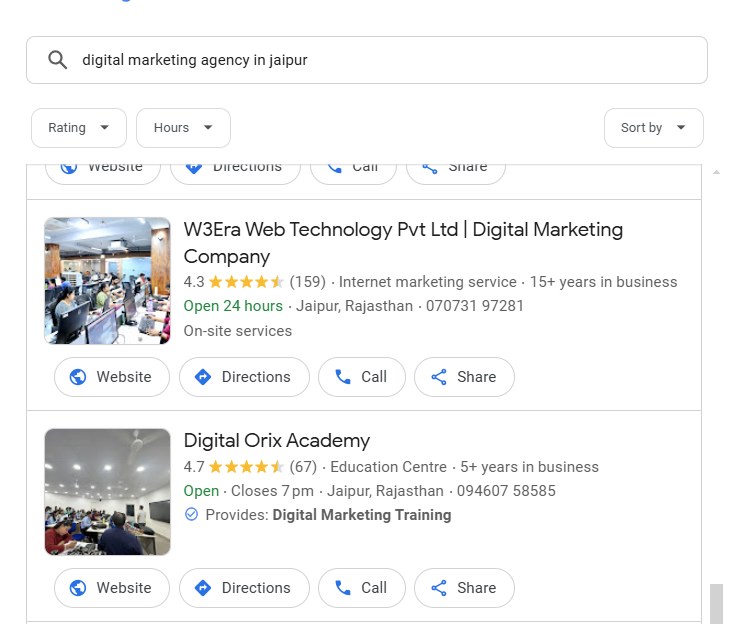Open W3Era Web Technology listing title
Screen dimensions: 730x624
tap(403, 243)
